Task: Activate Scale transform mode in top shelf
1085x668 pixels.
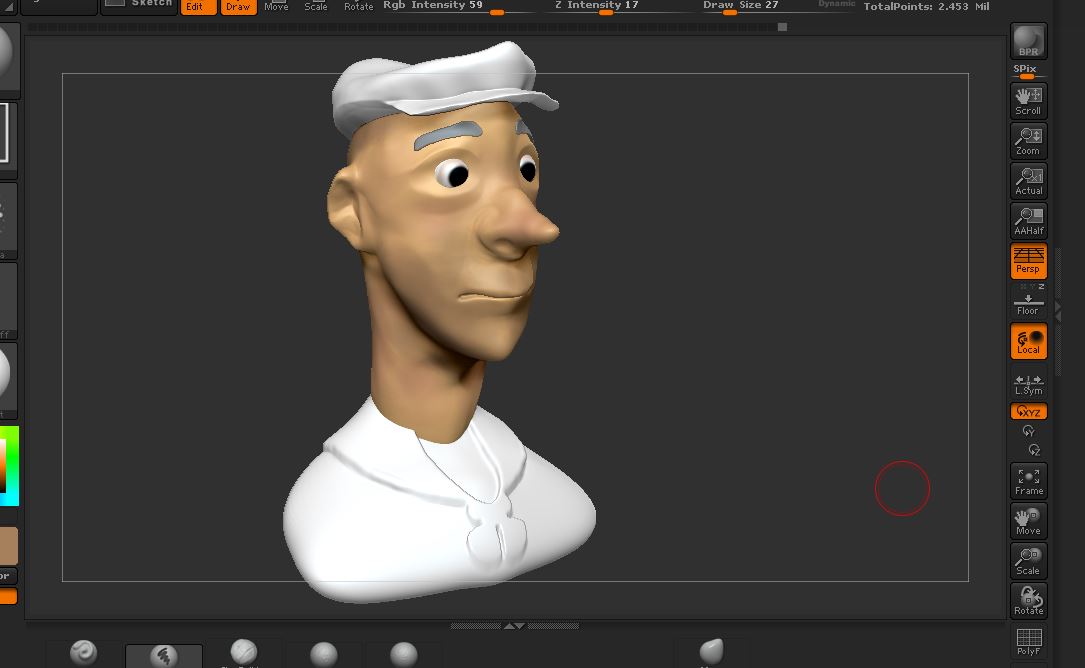Action: point(316,6)
